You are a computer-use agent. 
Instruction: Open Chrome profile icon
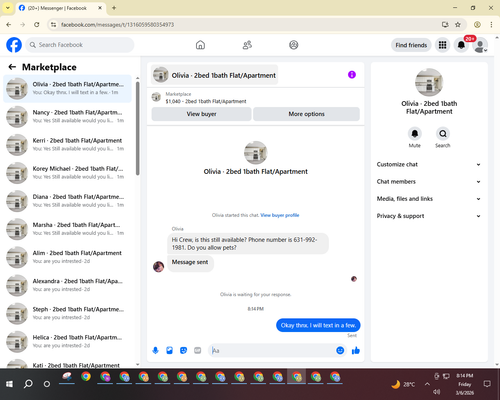point(477,24)
